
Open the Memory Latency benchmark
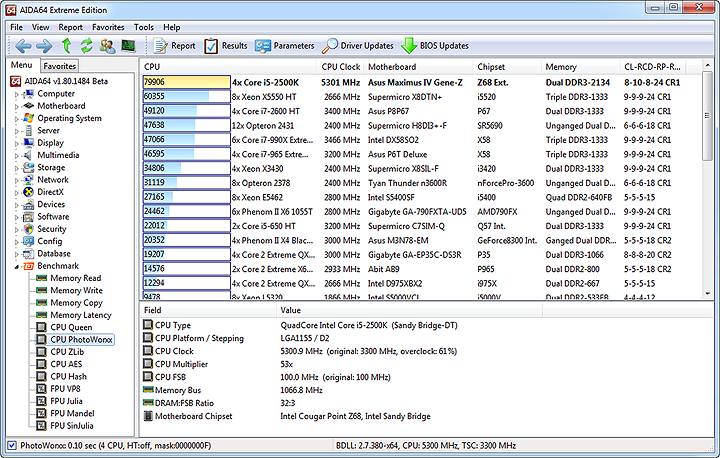pos(81,315)
